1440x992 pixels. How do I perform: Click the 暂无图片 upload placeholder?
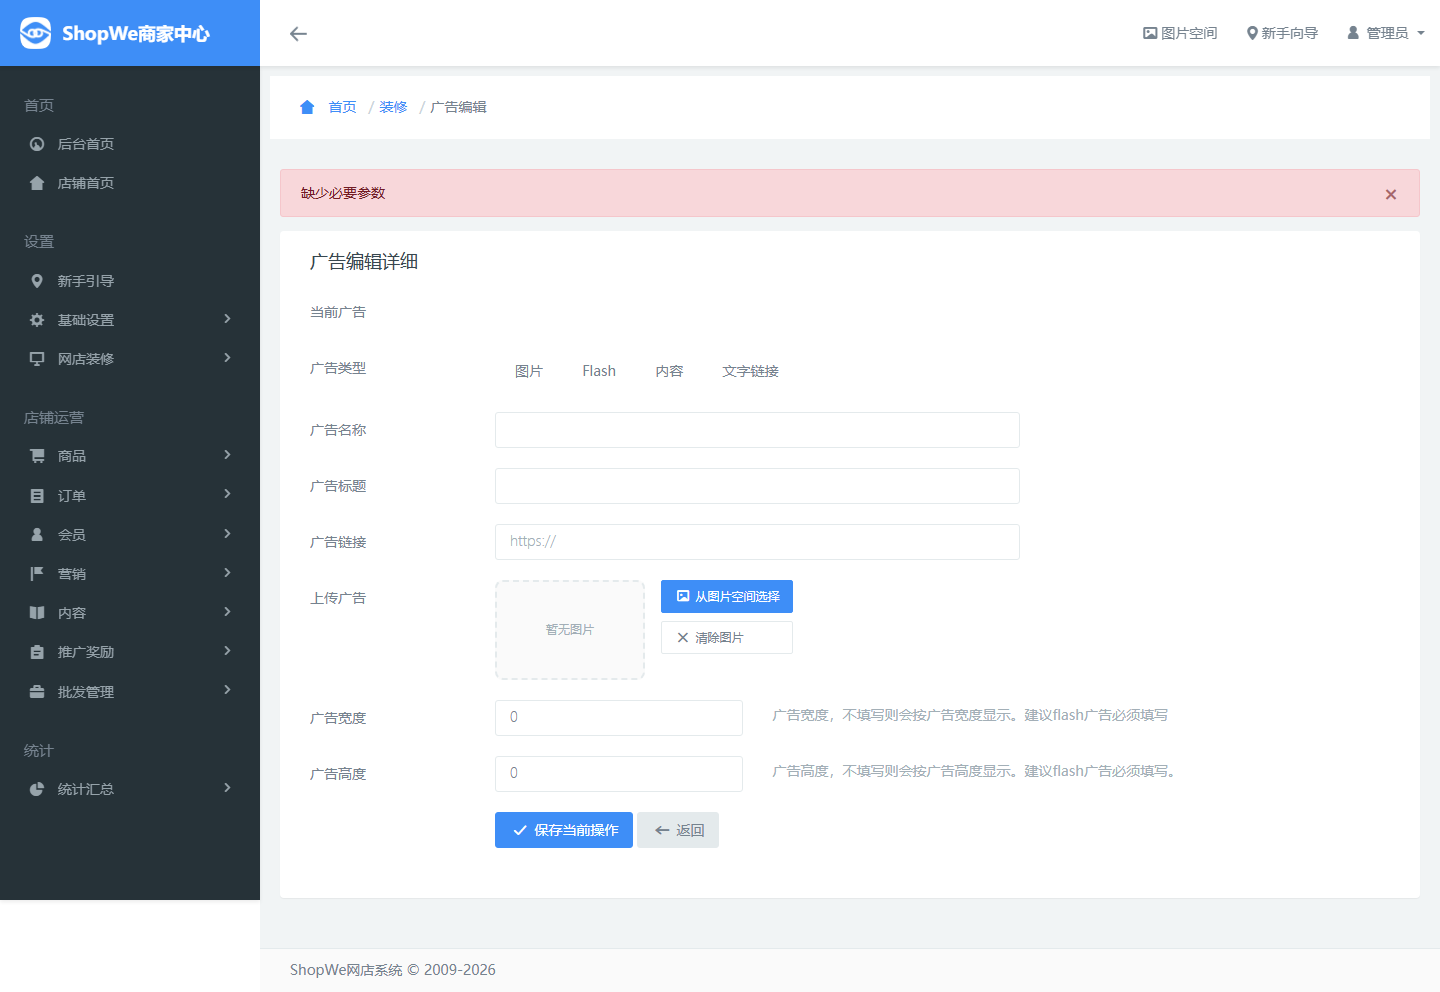pyautogui.click(x=570, y=630)
